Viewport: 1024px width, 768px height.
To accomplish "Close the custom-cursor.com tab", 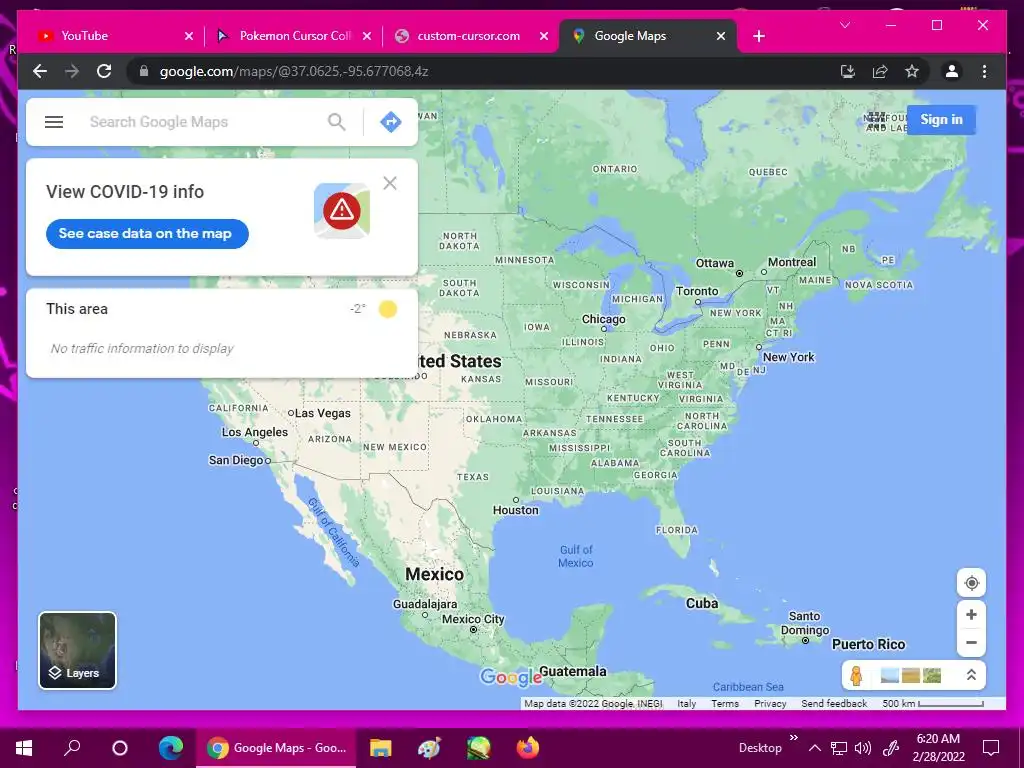I will pos(544,36).
